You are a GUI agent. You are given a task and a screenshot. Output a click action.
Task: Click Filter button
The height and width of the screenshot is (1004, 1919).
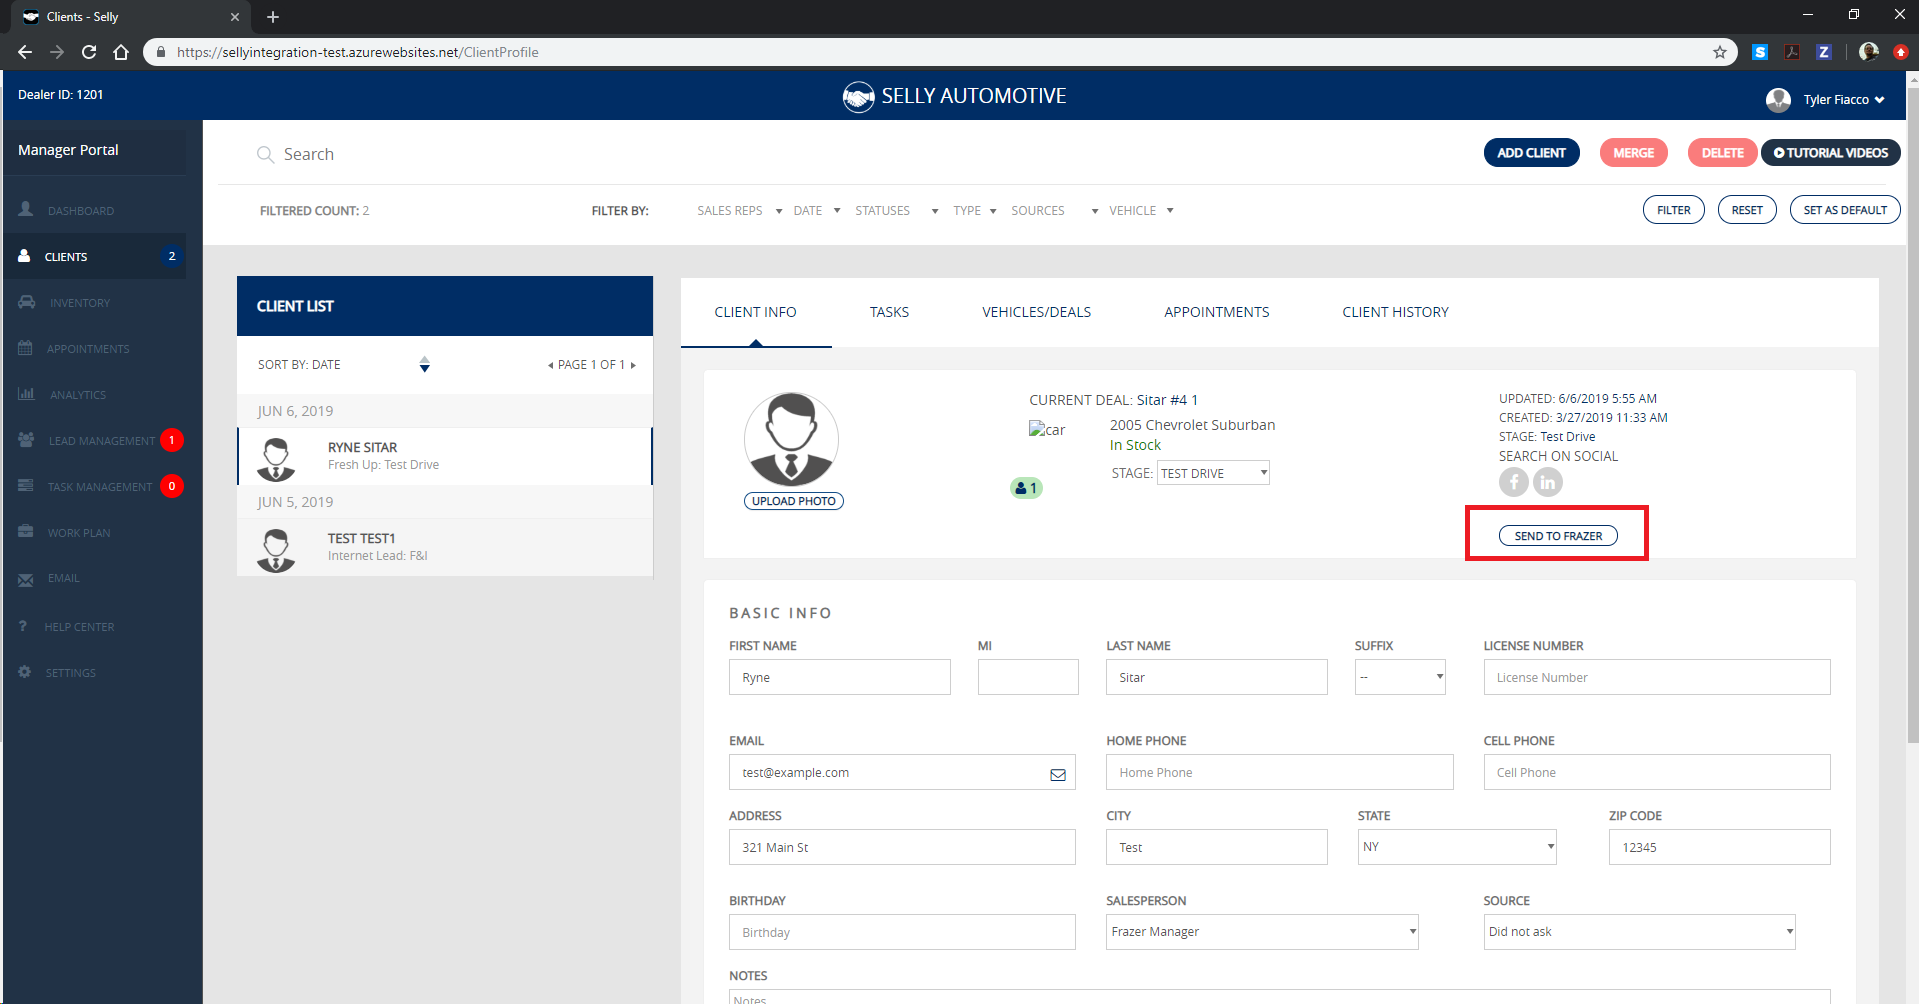[1673, 210]
